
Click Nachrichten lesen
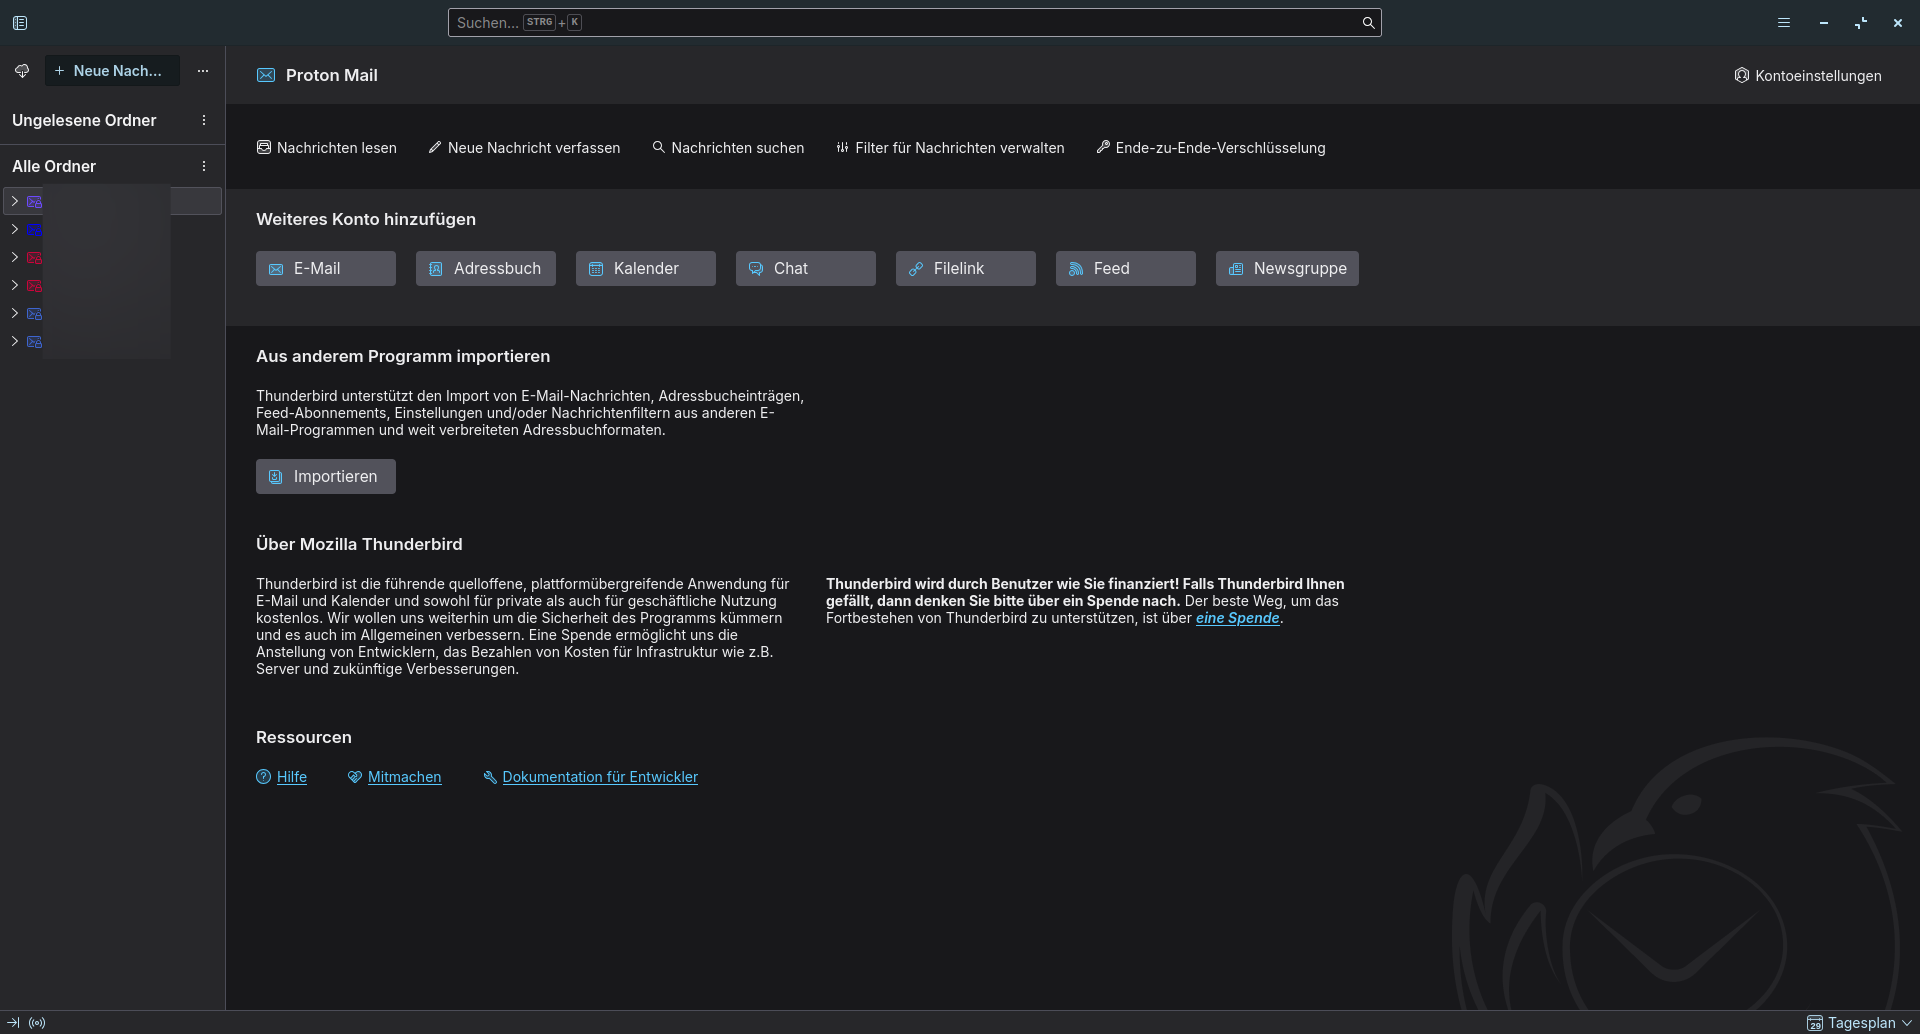pos(327,148)
